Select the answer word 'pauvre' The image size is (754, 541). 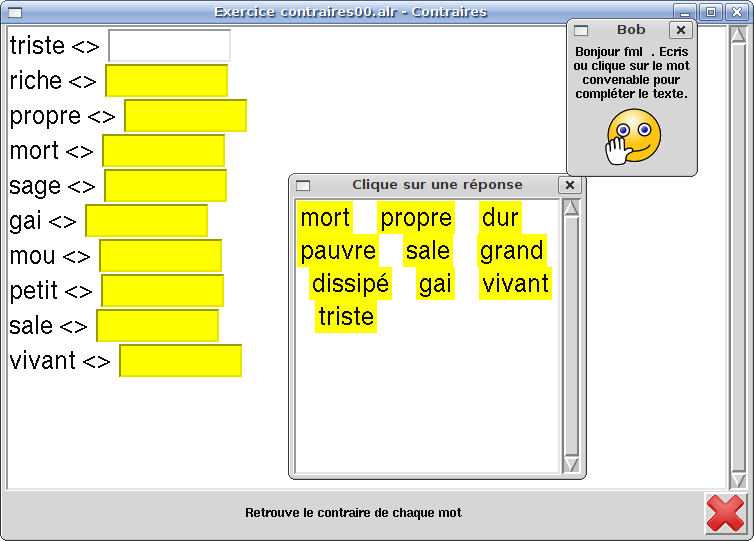tap(338, 251)
